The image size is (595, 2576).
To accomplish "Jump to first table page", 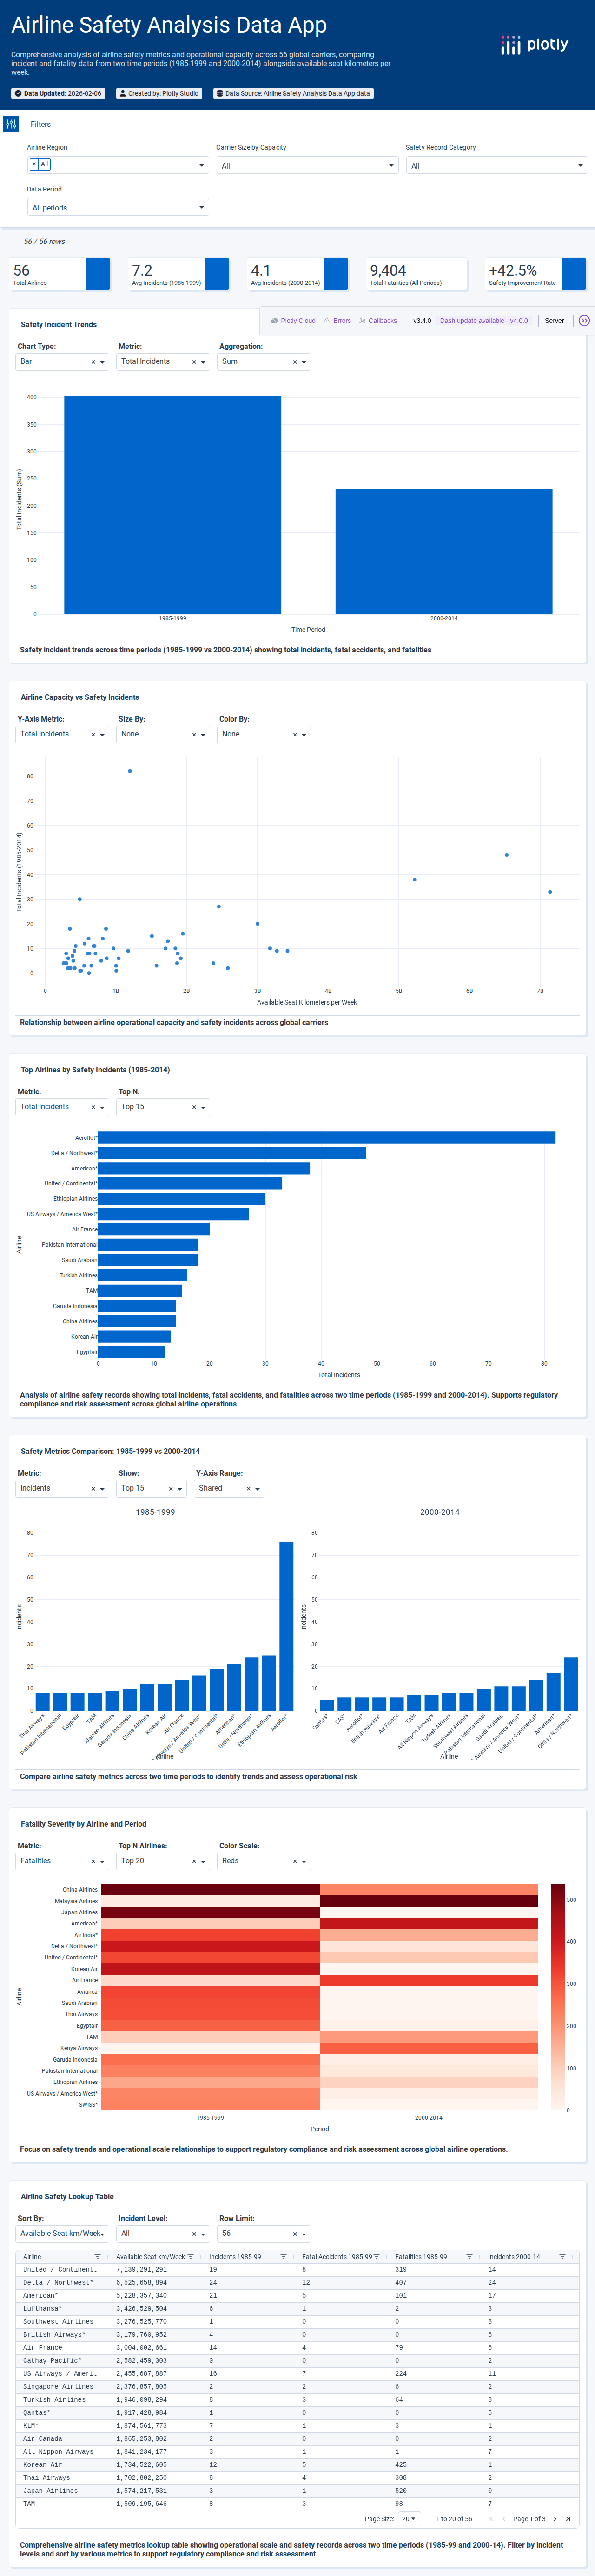I will tap(490, 2519).
